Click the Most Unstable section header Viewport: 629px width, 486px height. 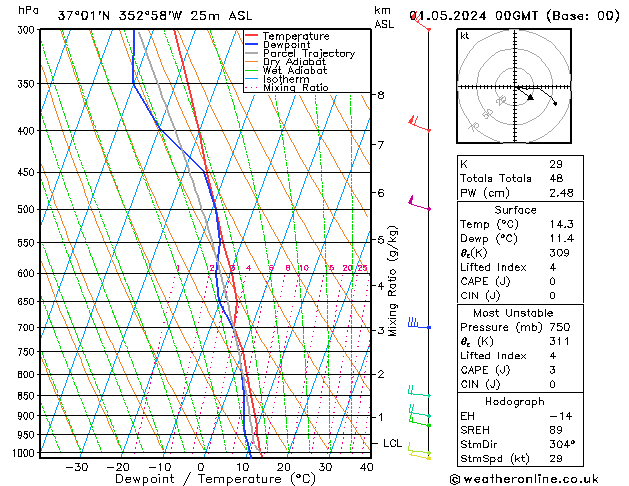coord(514,312)
